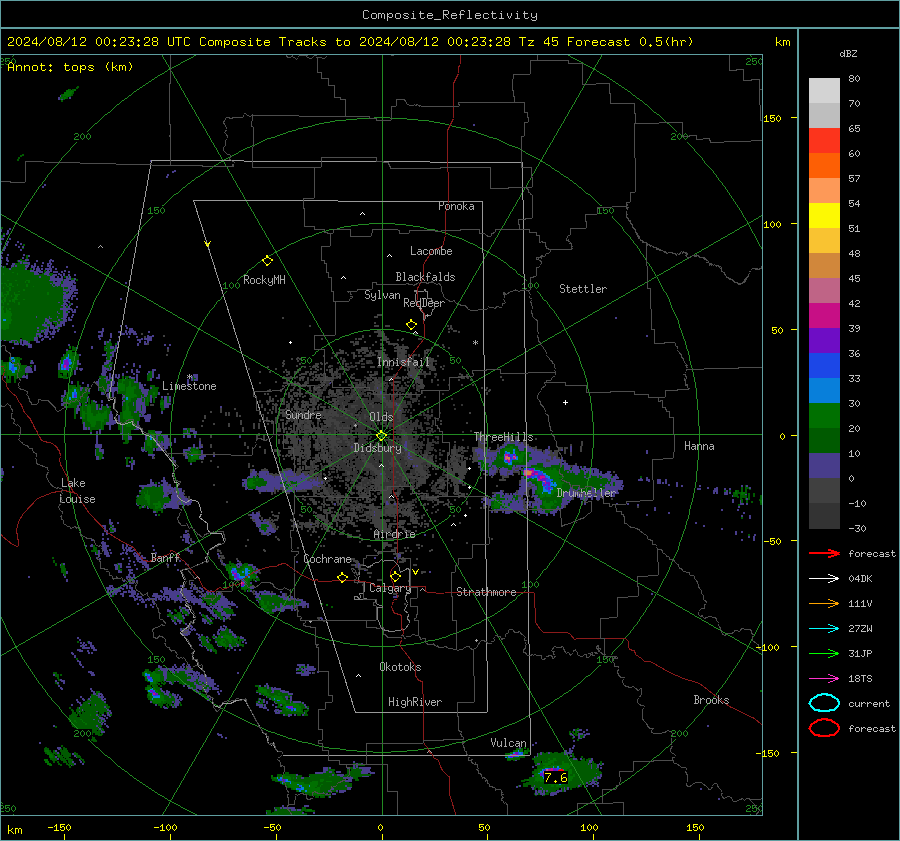Select the white 04DK track arrow
The height and width of the screenshot is (841, 900).
click(x=824, y=579)
